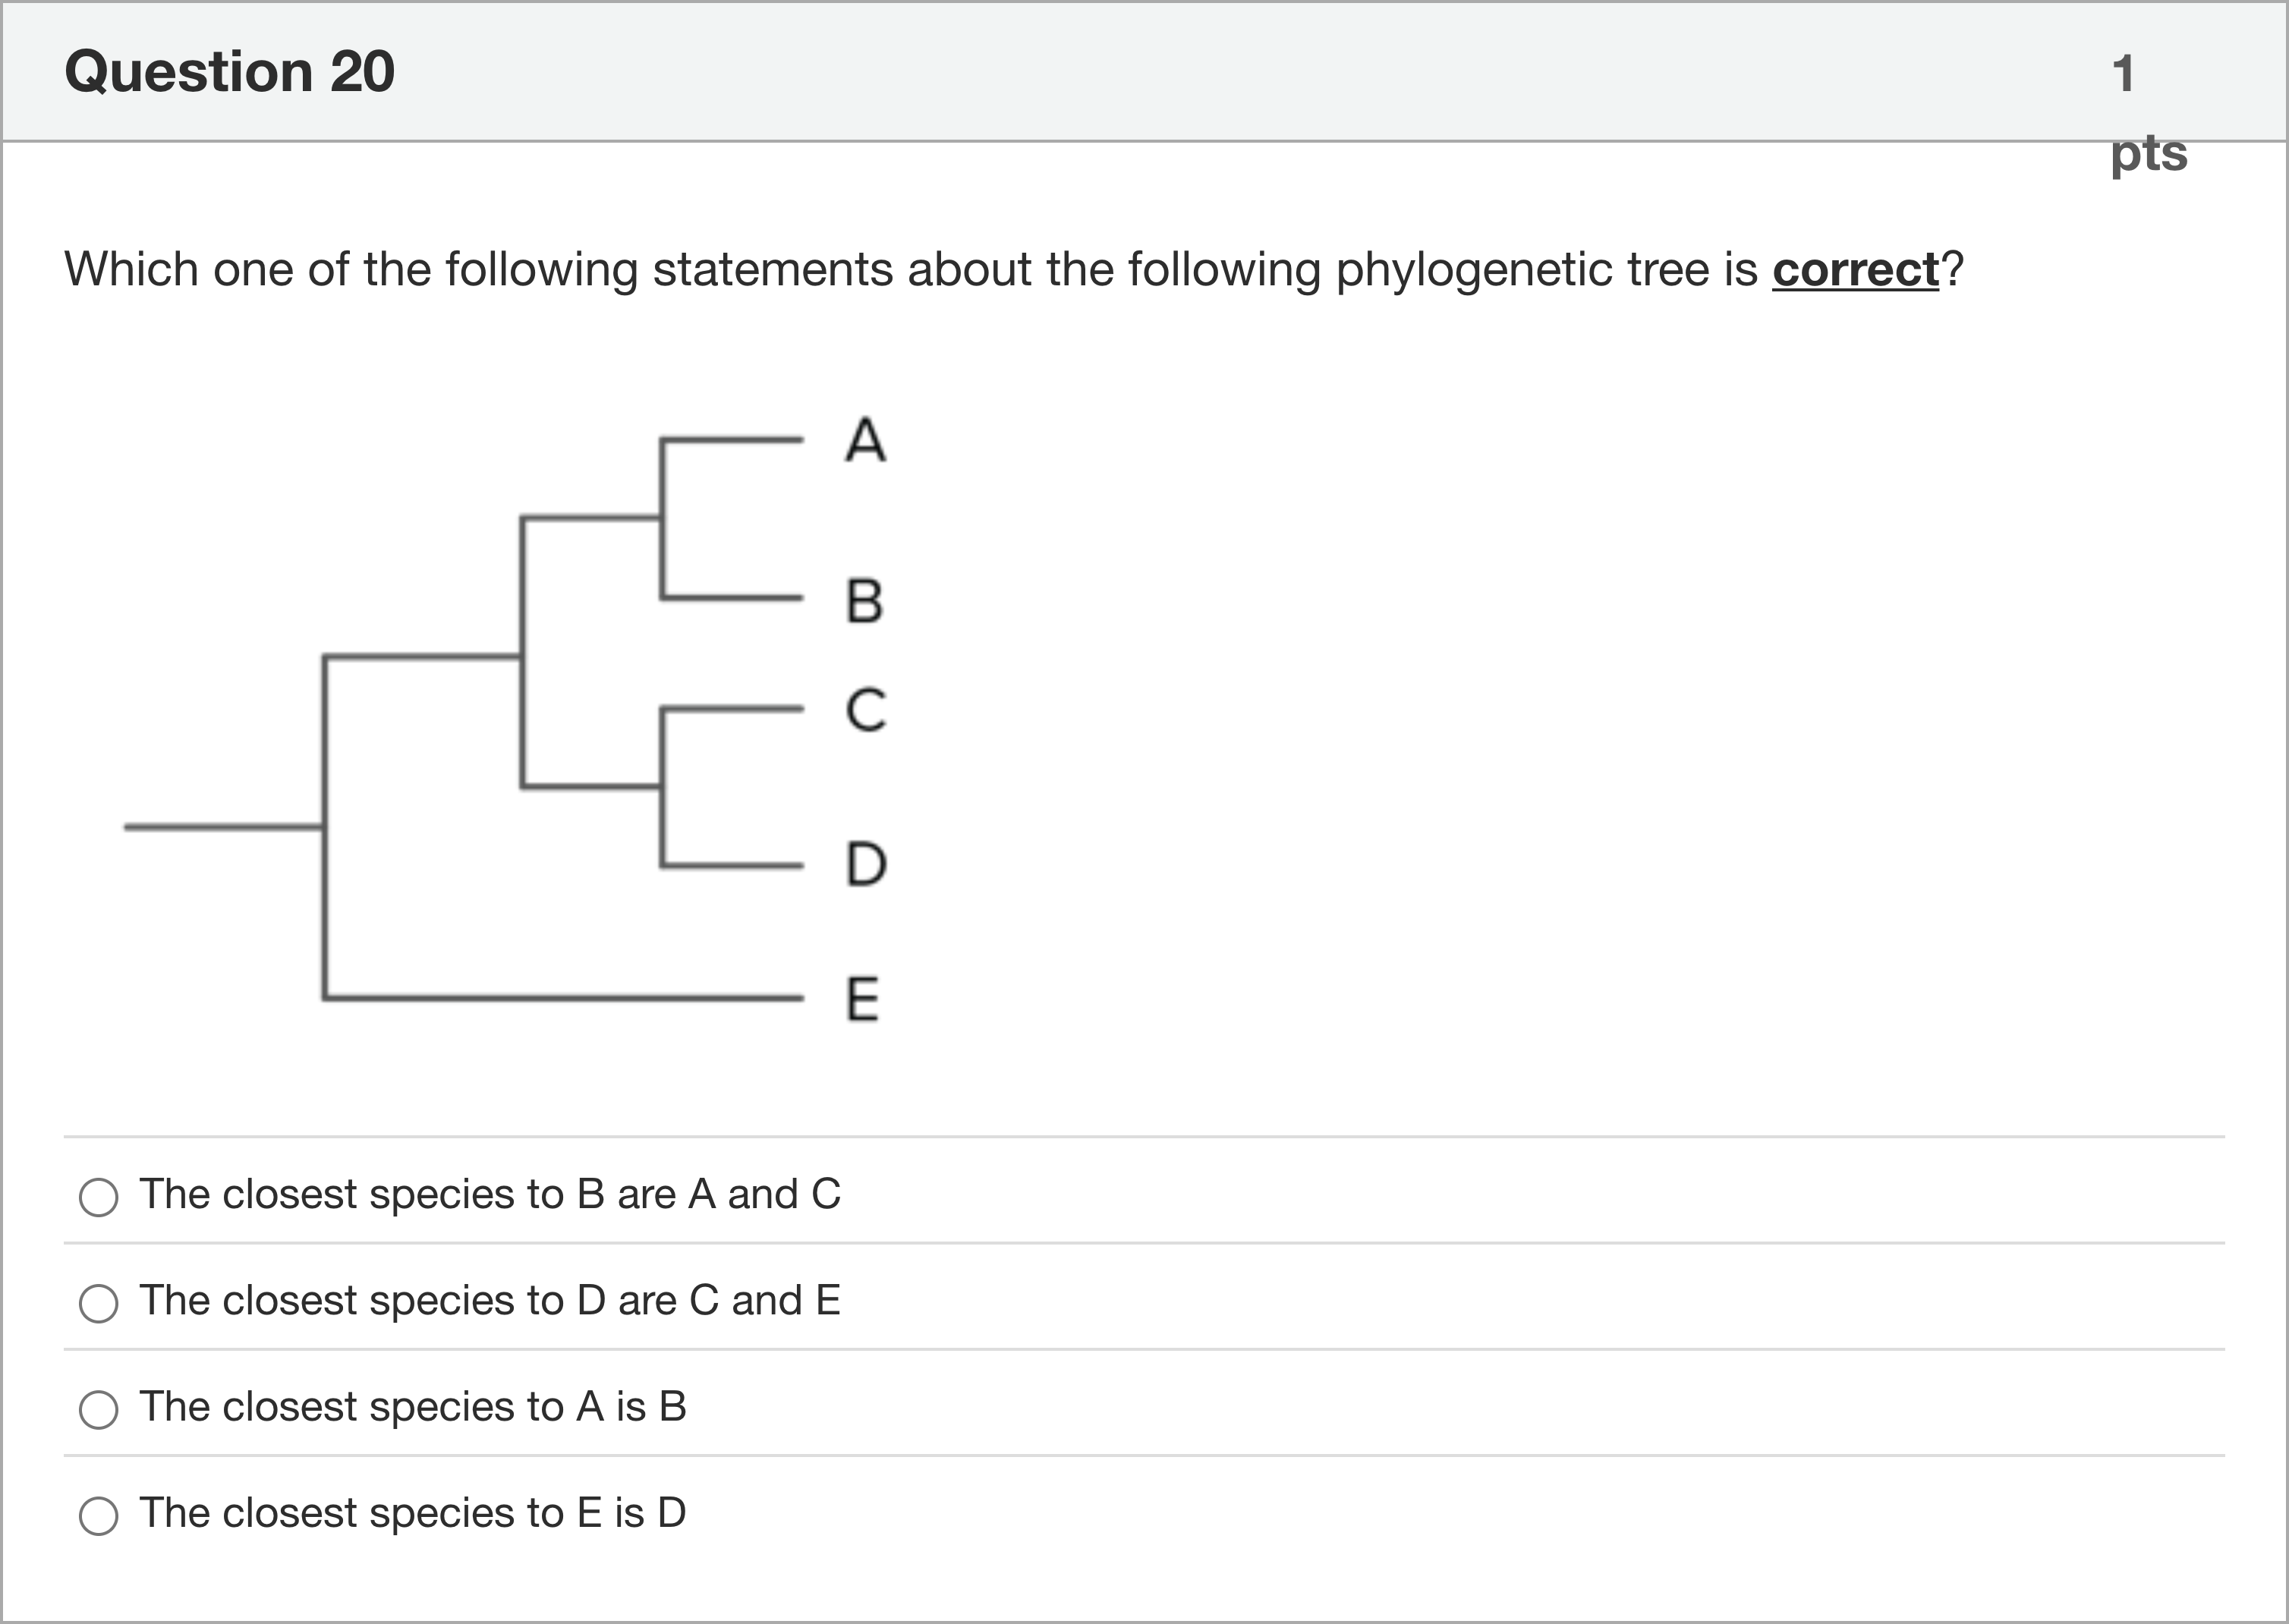Click the node joining branches A and B
This screenshot has height=1624, width=2289.
point(661,518)
